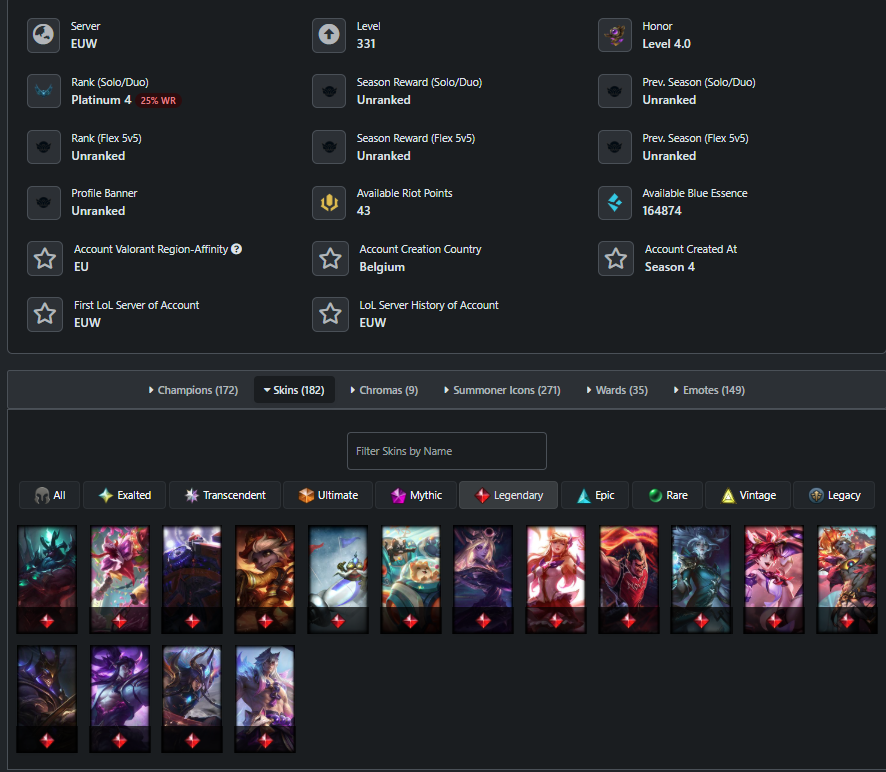
Task: Click the Season Reward (Flex 5v5) icon
Action: 329,147
